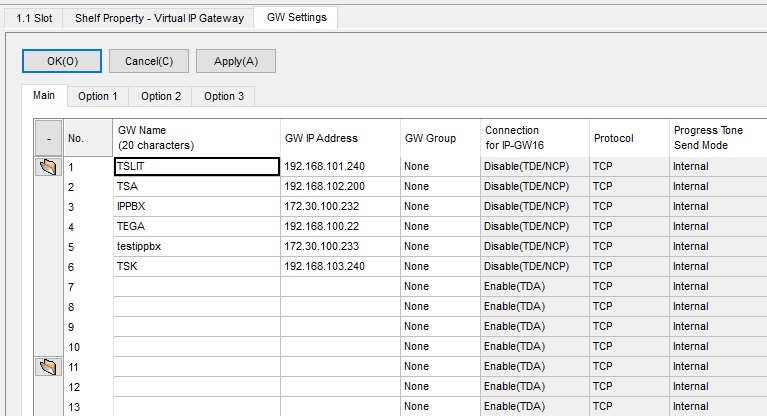Click the TSK name cell
Screen dimensions: 767x416
tap(197, 267)
